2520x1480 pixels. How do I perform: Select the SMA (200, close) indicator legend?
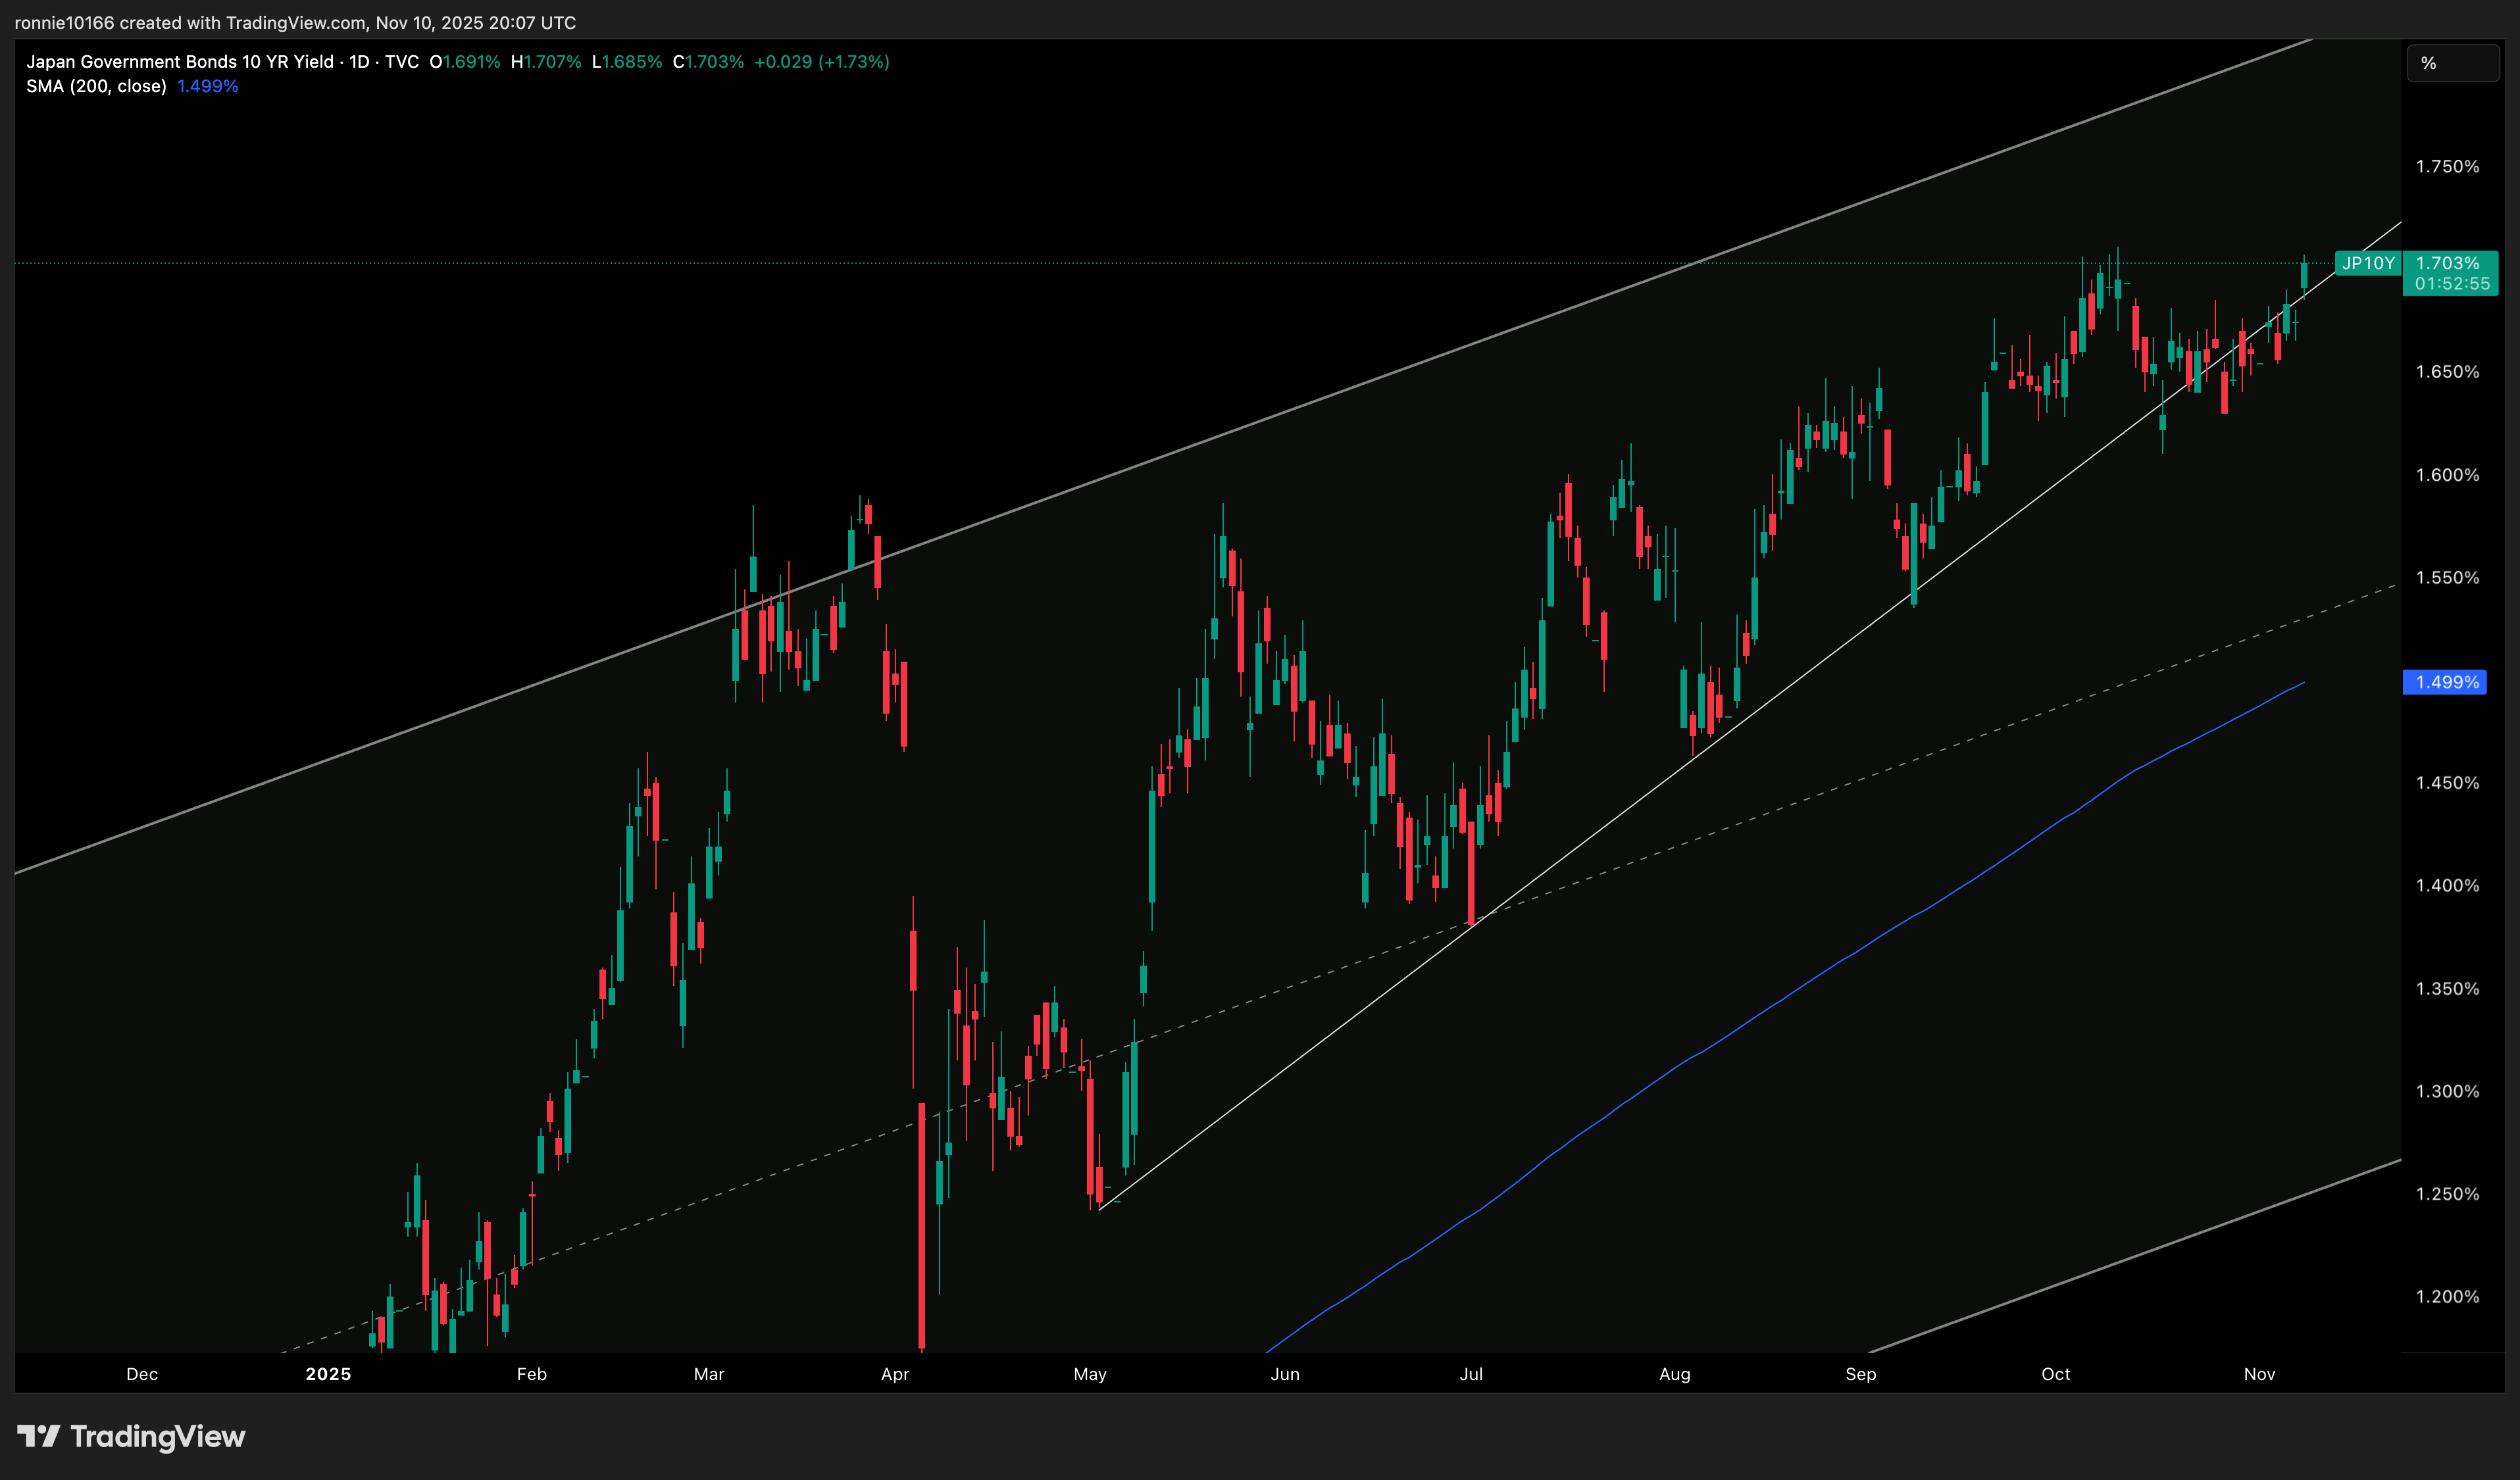click(x=97, y=86)
